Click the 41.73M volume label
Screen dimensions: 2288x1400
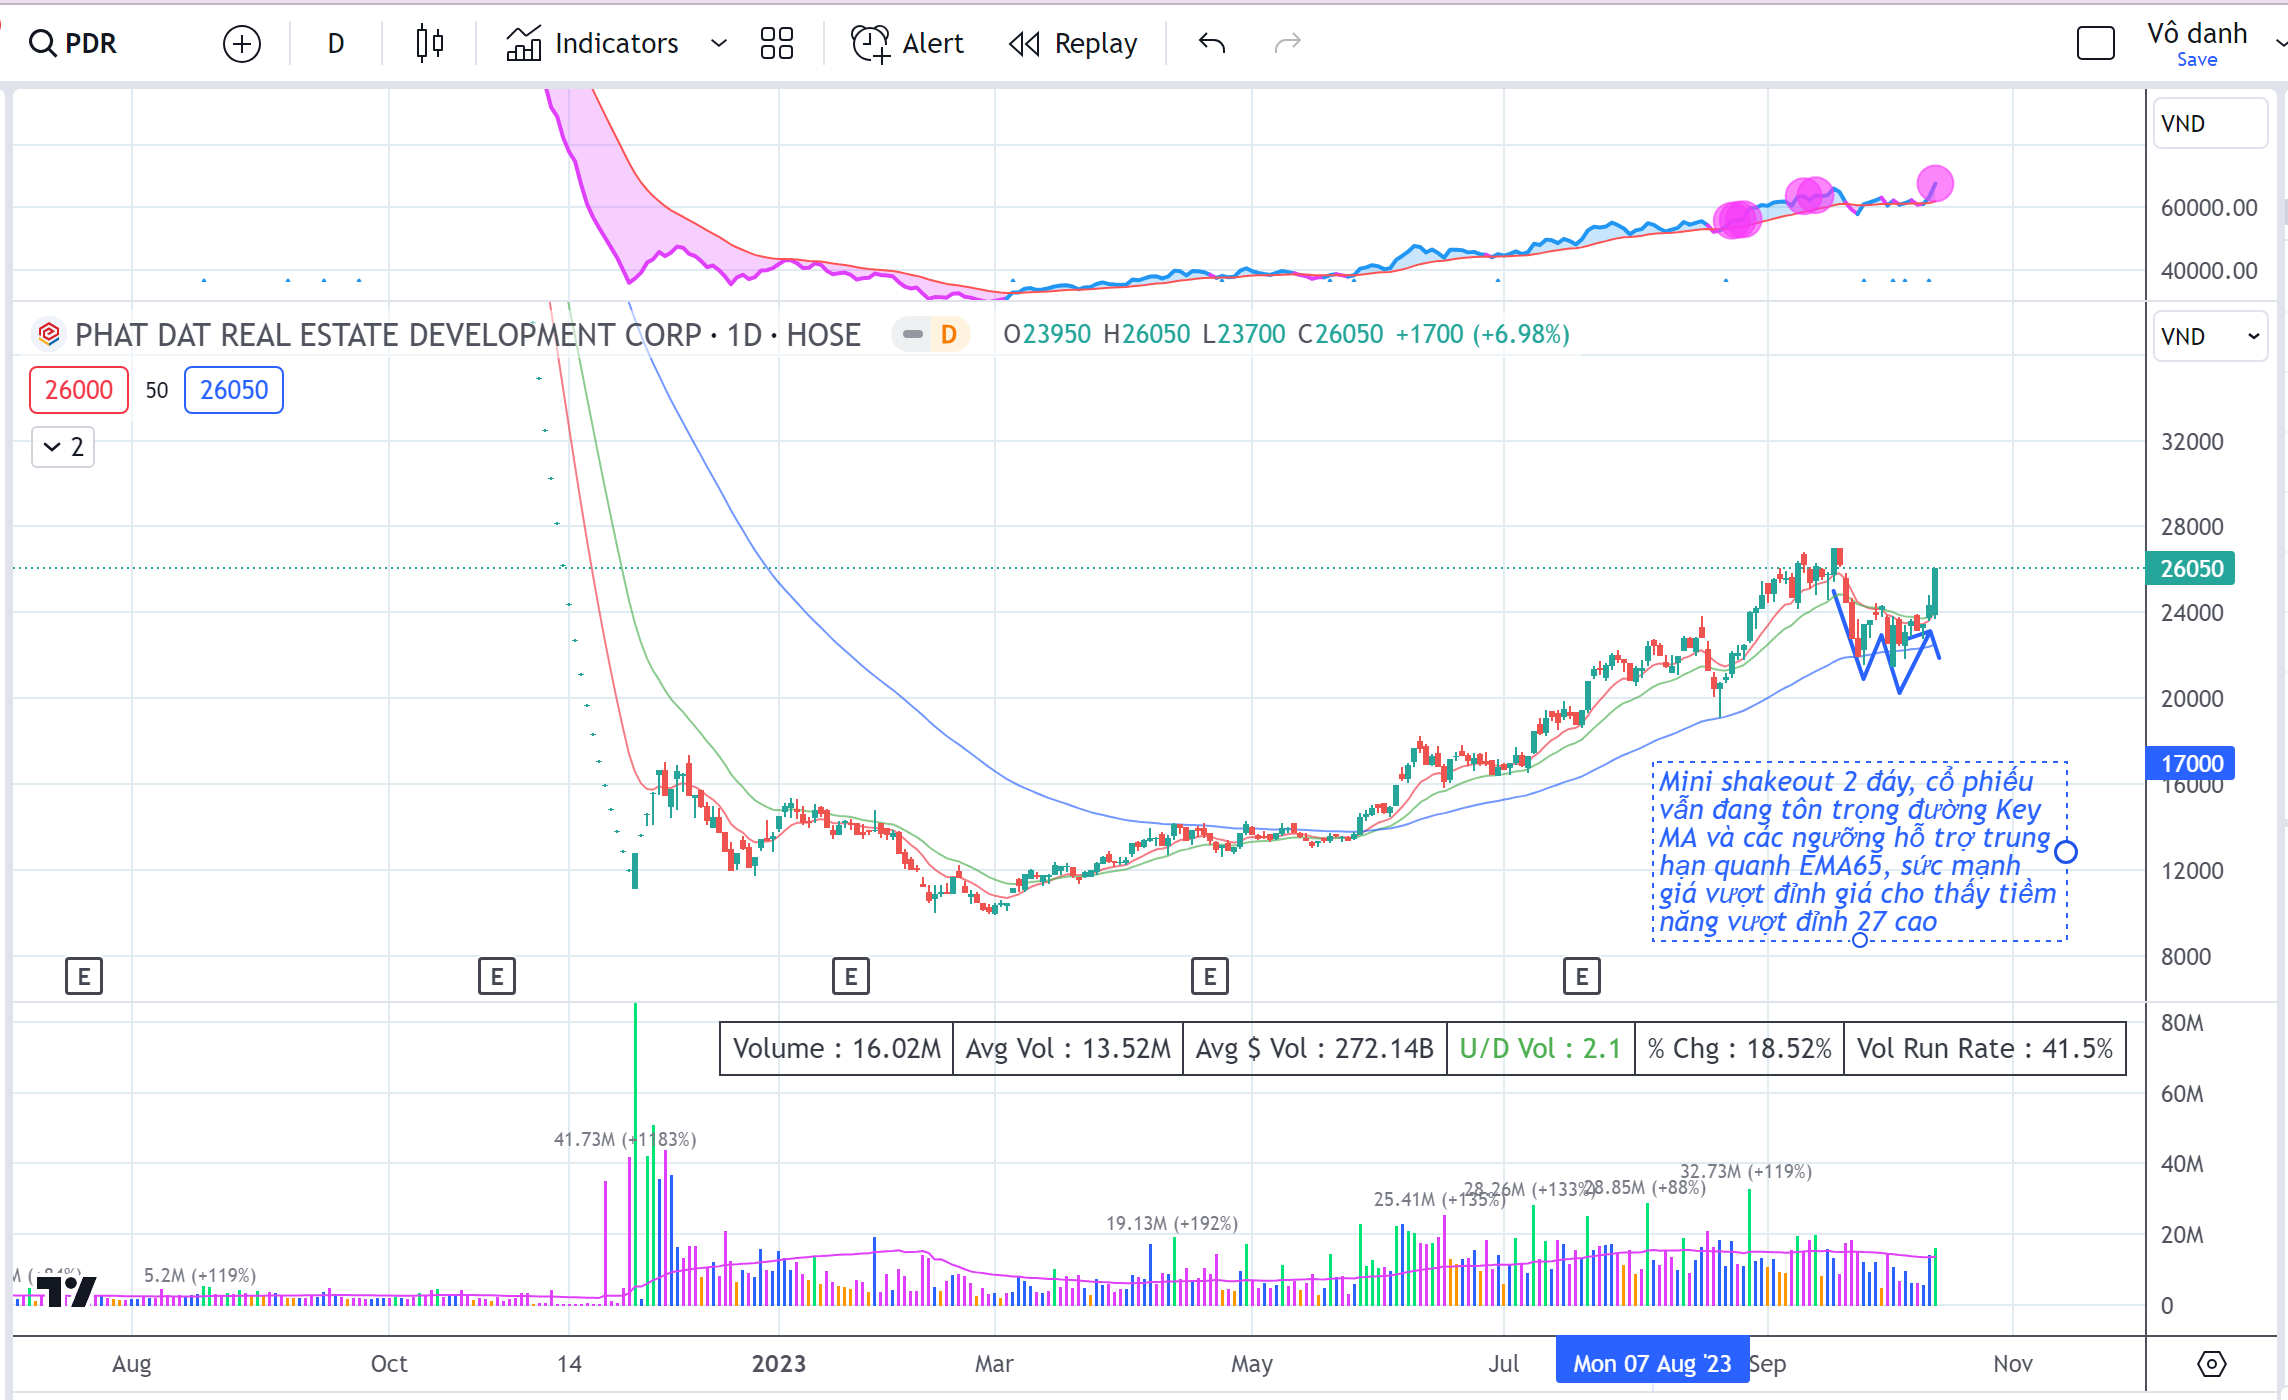point(625,1139)
